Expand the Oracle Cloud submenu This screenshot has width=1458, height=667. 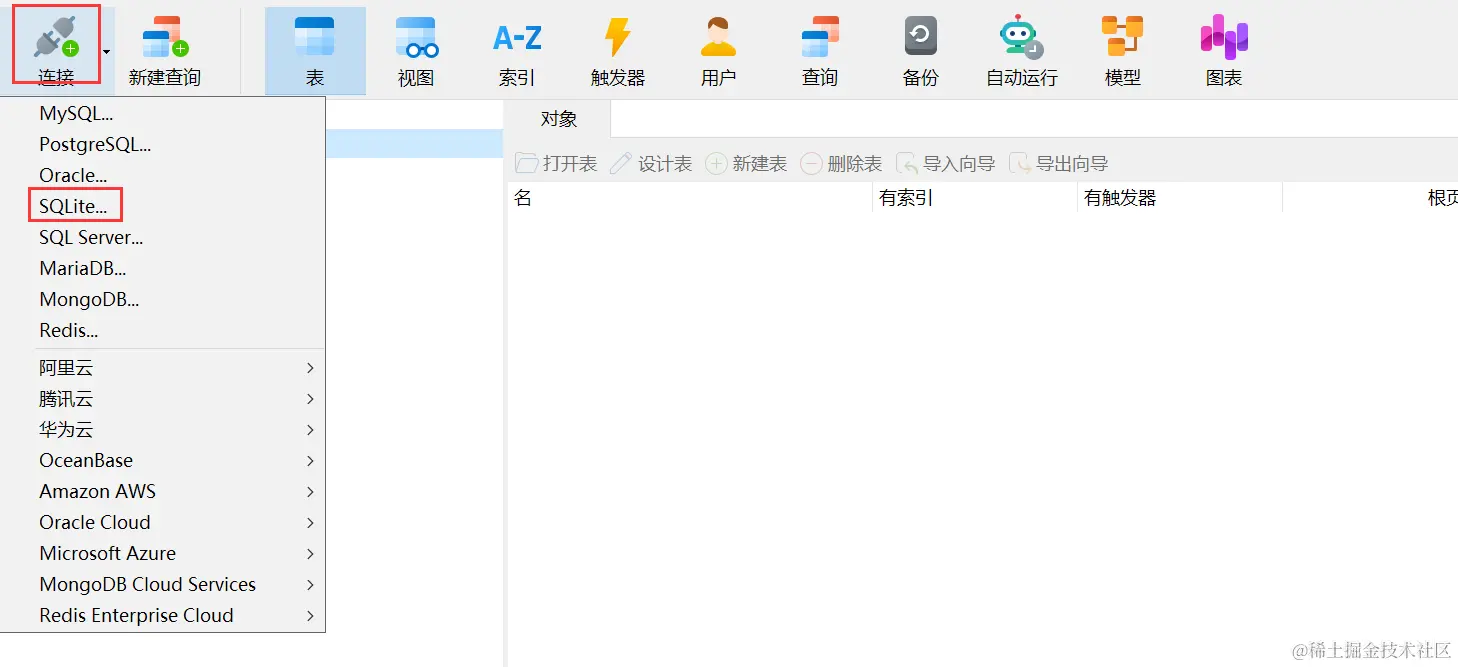164,523
